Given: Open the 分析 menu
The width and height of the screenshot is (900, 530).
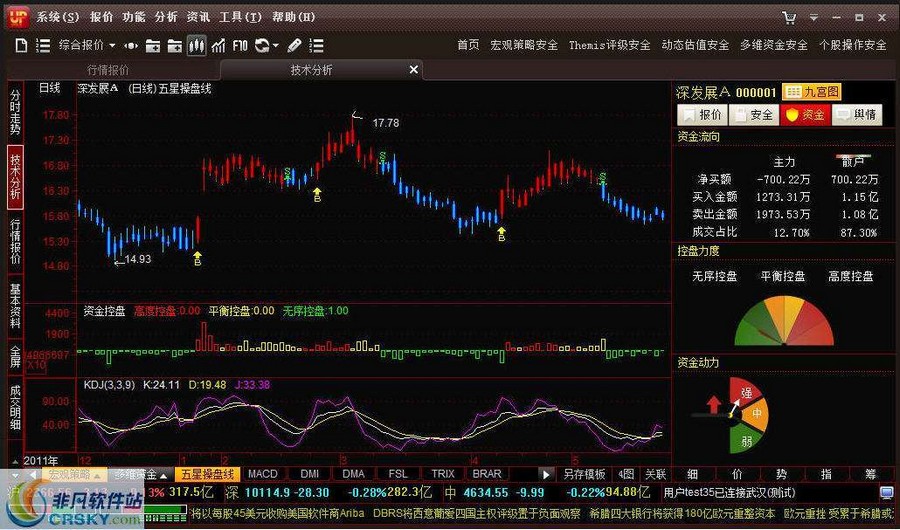Looking at the screenshot, I should [166, 17].
